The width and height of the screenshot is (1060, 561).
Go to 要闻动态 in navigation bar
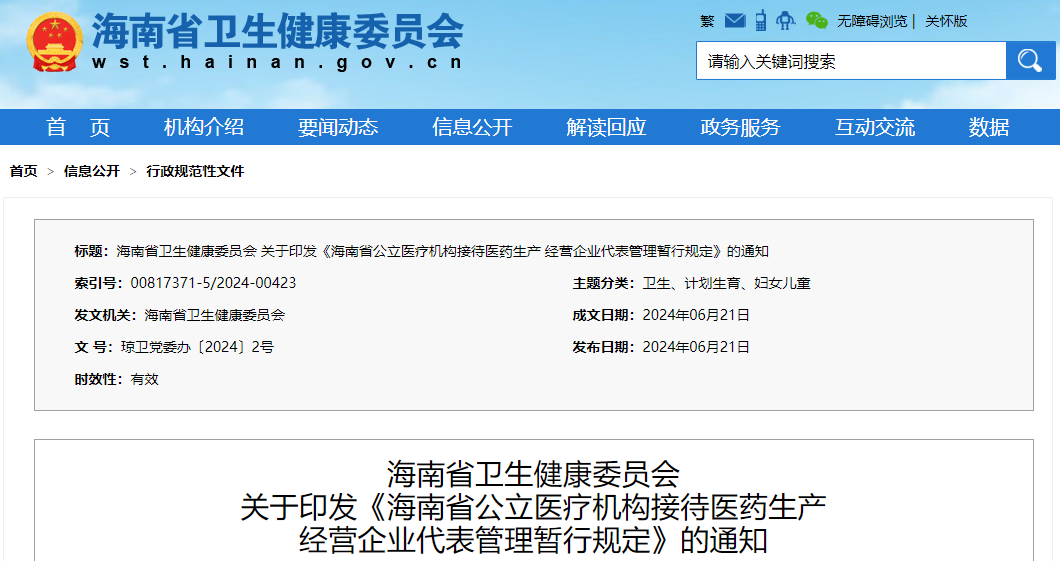tap(338, 127)
